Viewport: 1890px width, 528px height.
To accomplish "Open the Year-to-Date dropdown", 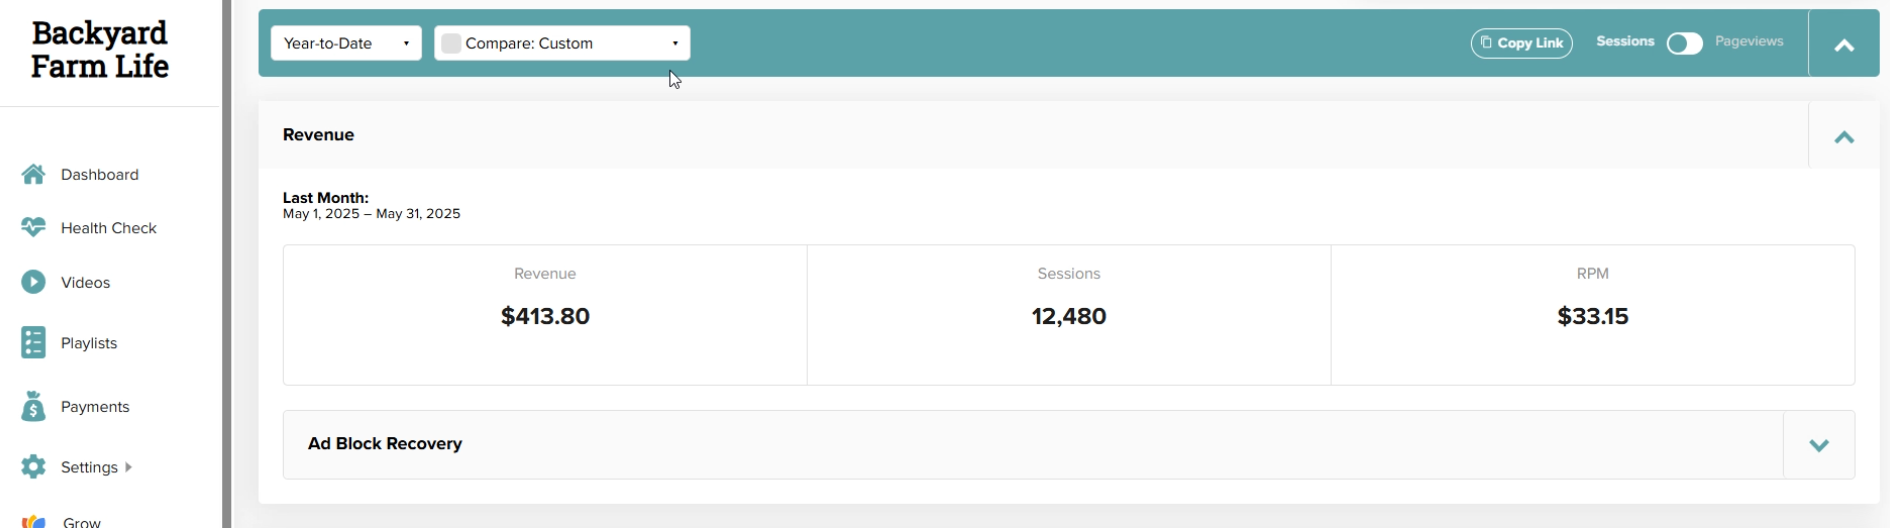I will 346,43.
